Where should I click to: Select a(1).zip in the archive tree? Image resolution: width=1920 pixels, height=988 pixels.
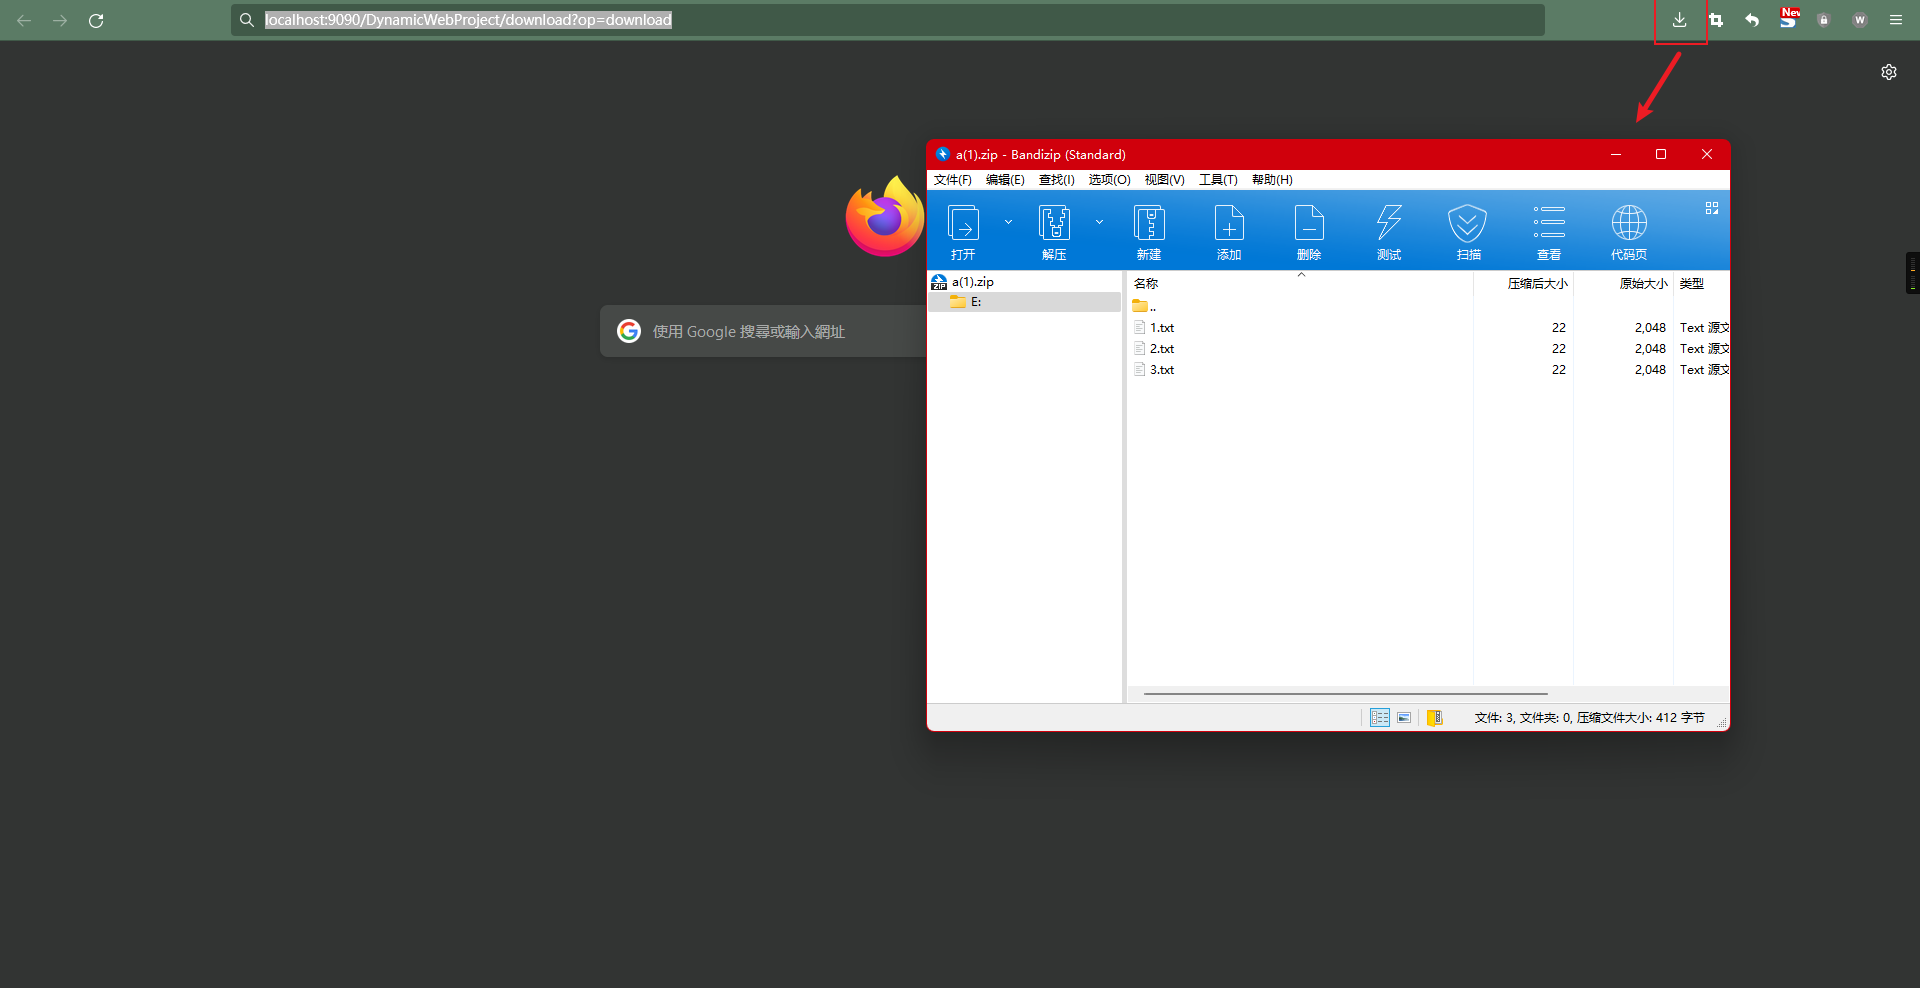(972, 282)
